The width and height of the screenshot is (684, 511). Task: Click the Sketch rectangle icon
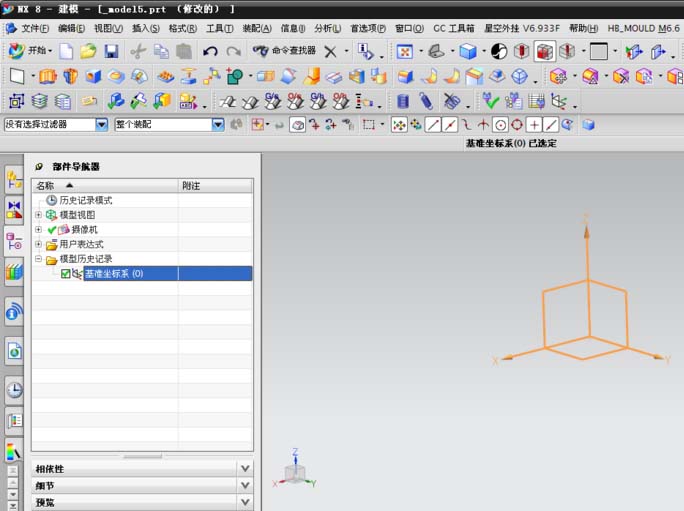[x=17, y=76]
